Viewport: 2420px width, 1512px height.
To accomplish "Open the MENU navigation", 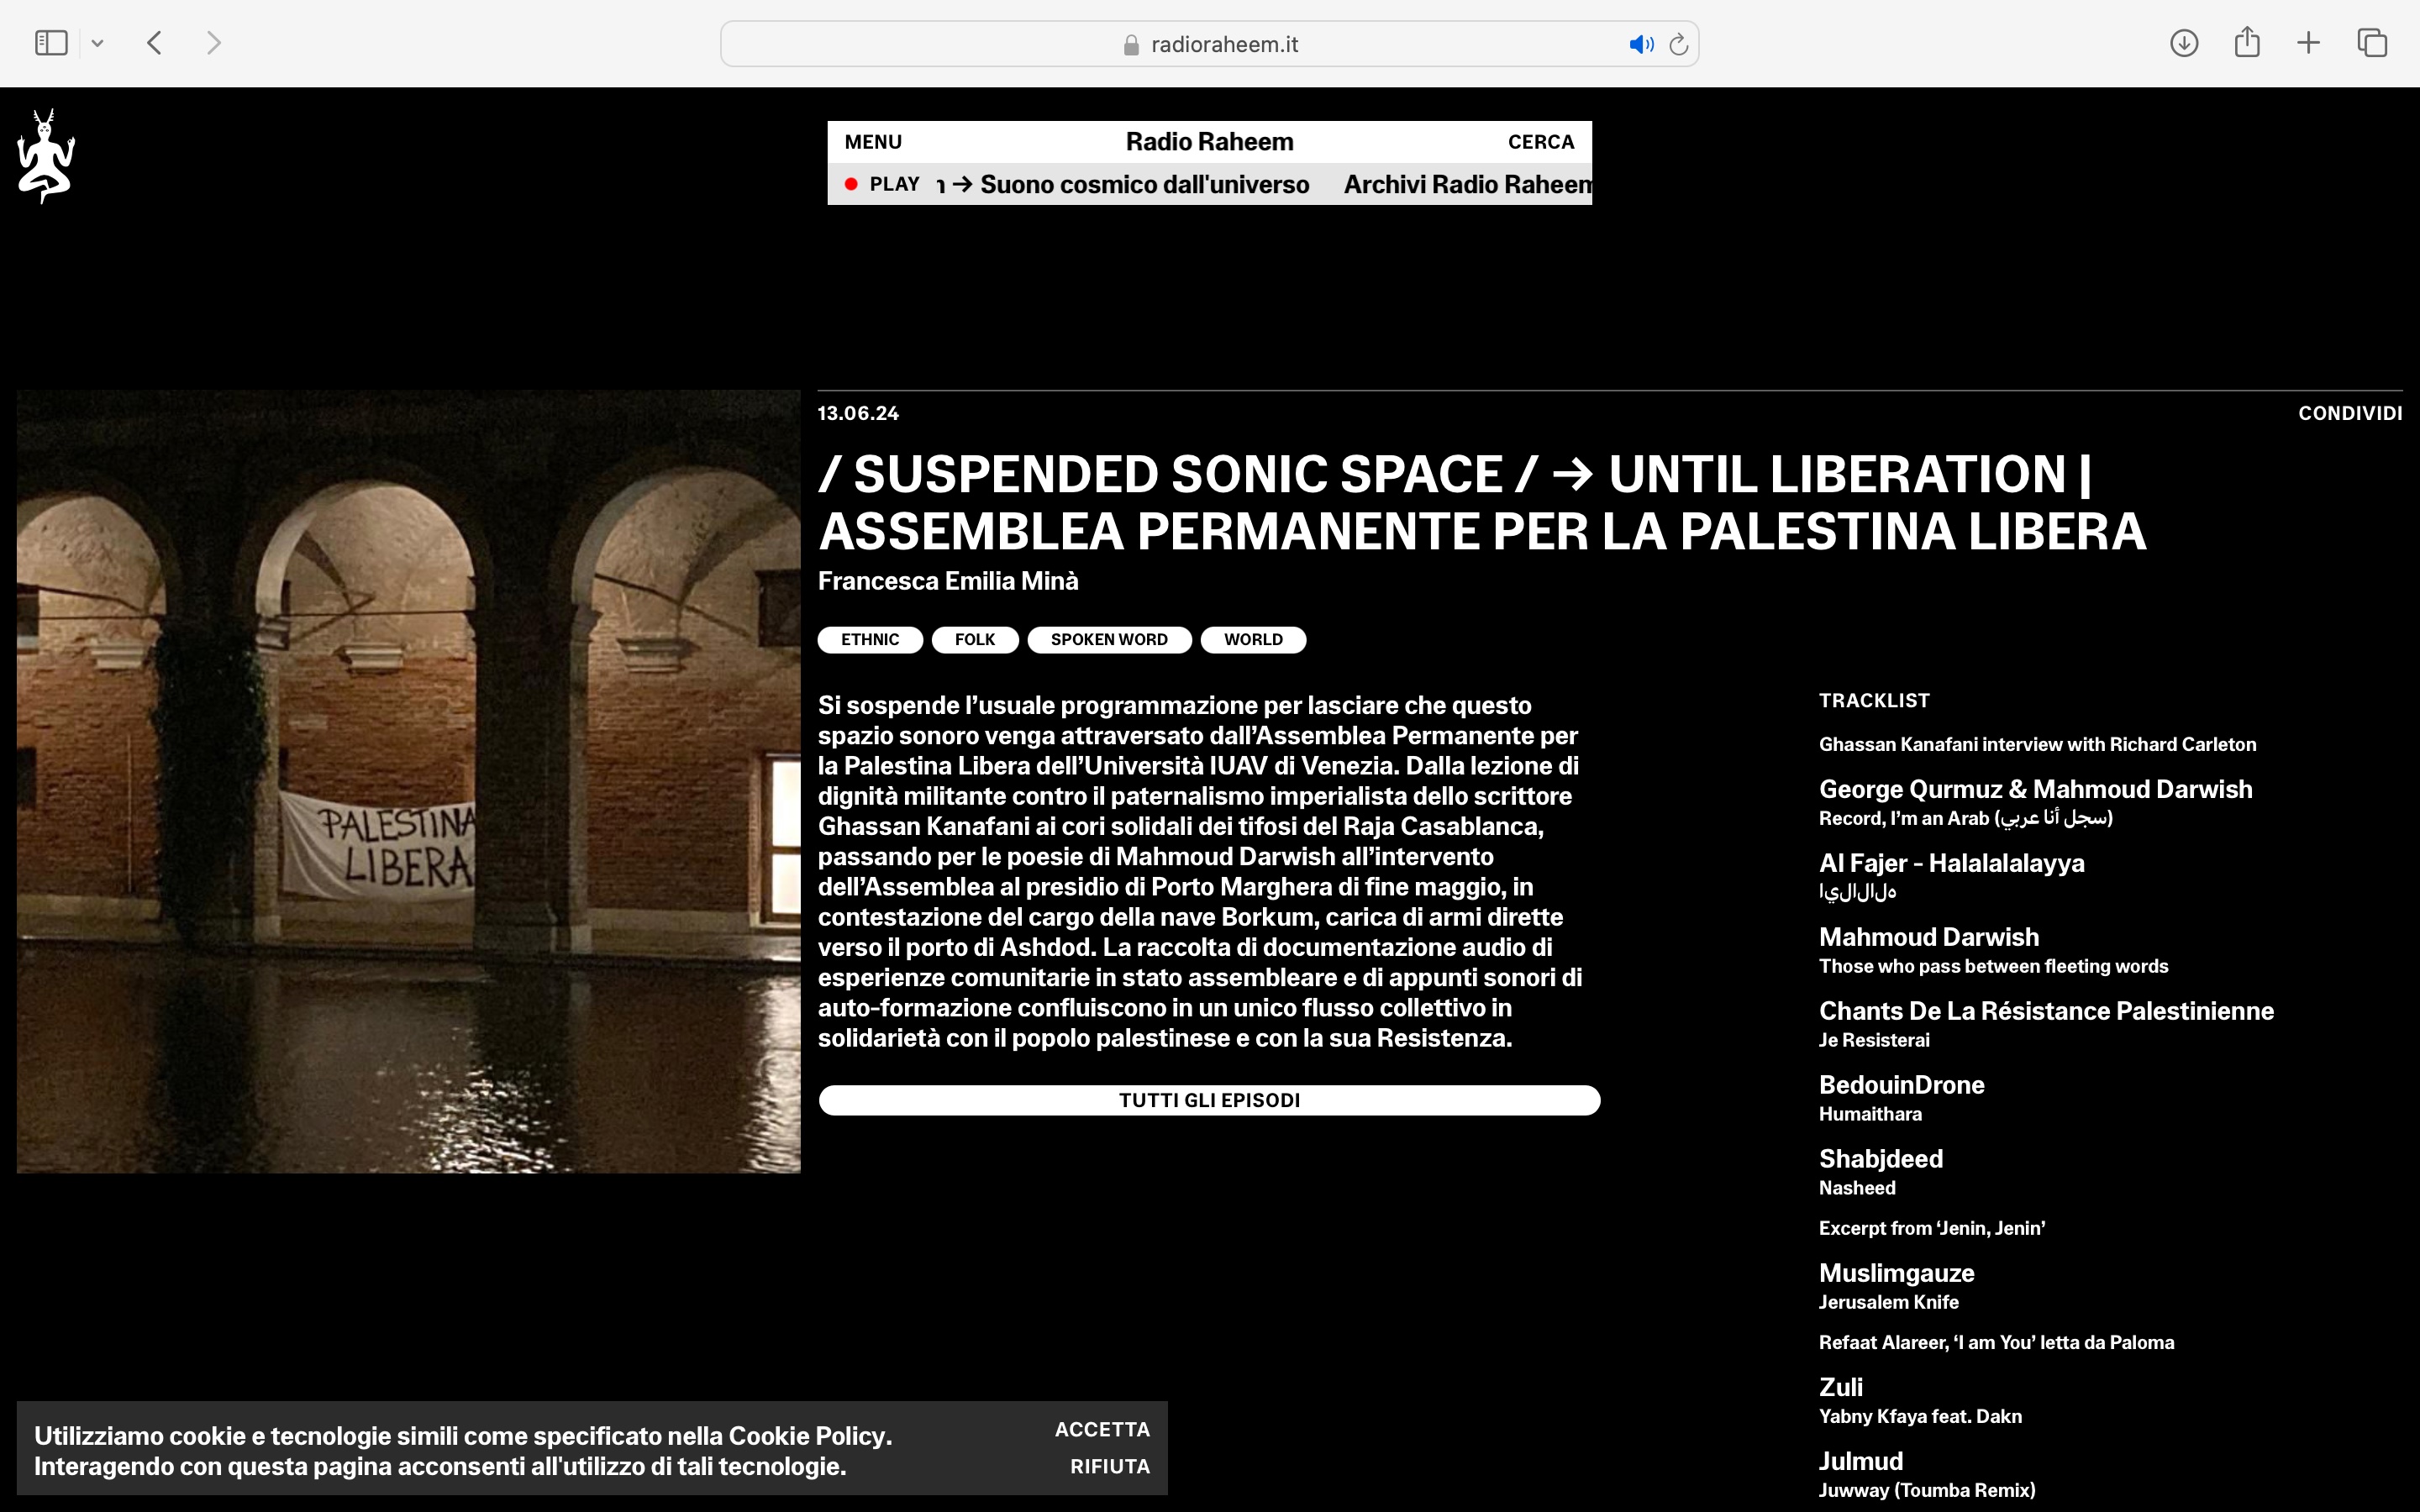I will pos(873,142).
